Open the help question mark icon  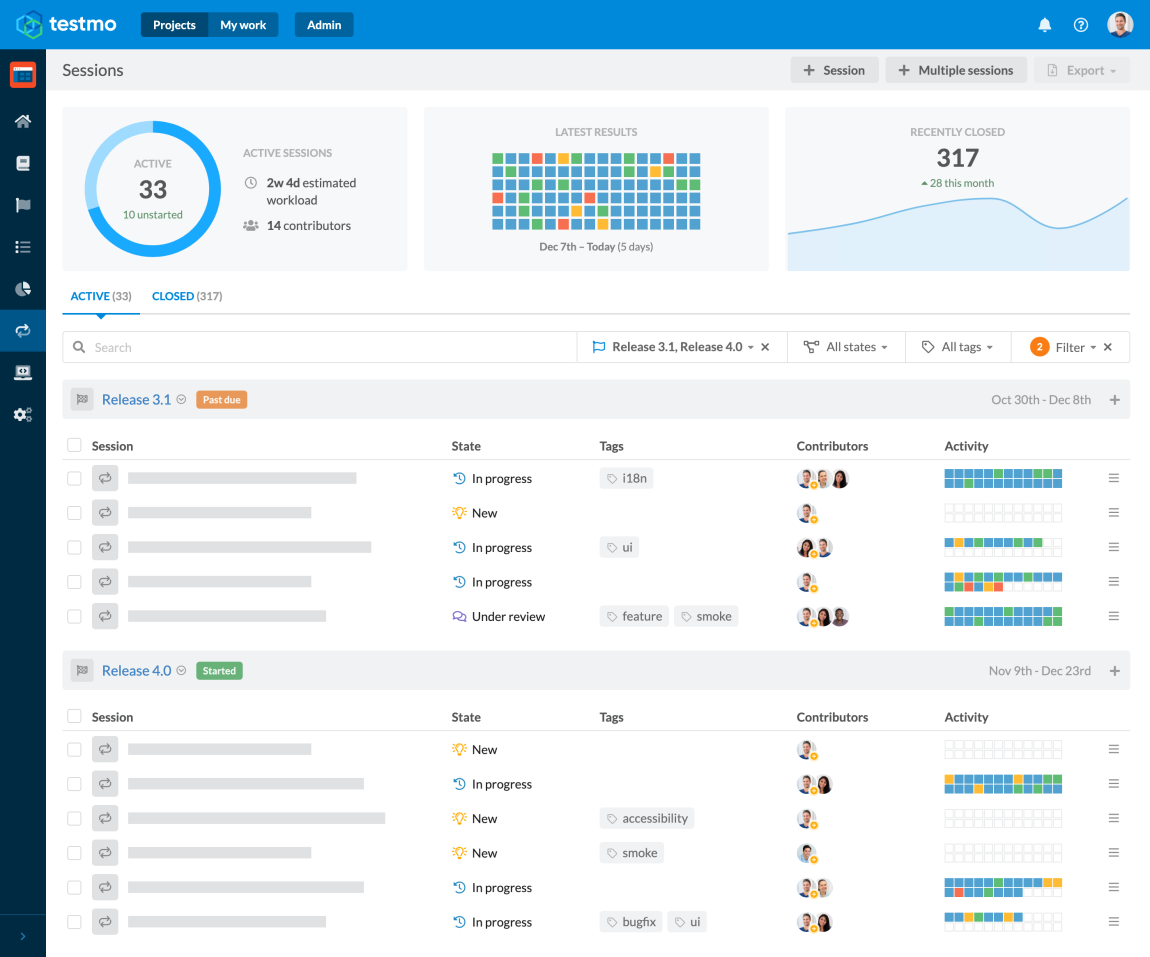point(1080,25)
